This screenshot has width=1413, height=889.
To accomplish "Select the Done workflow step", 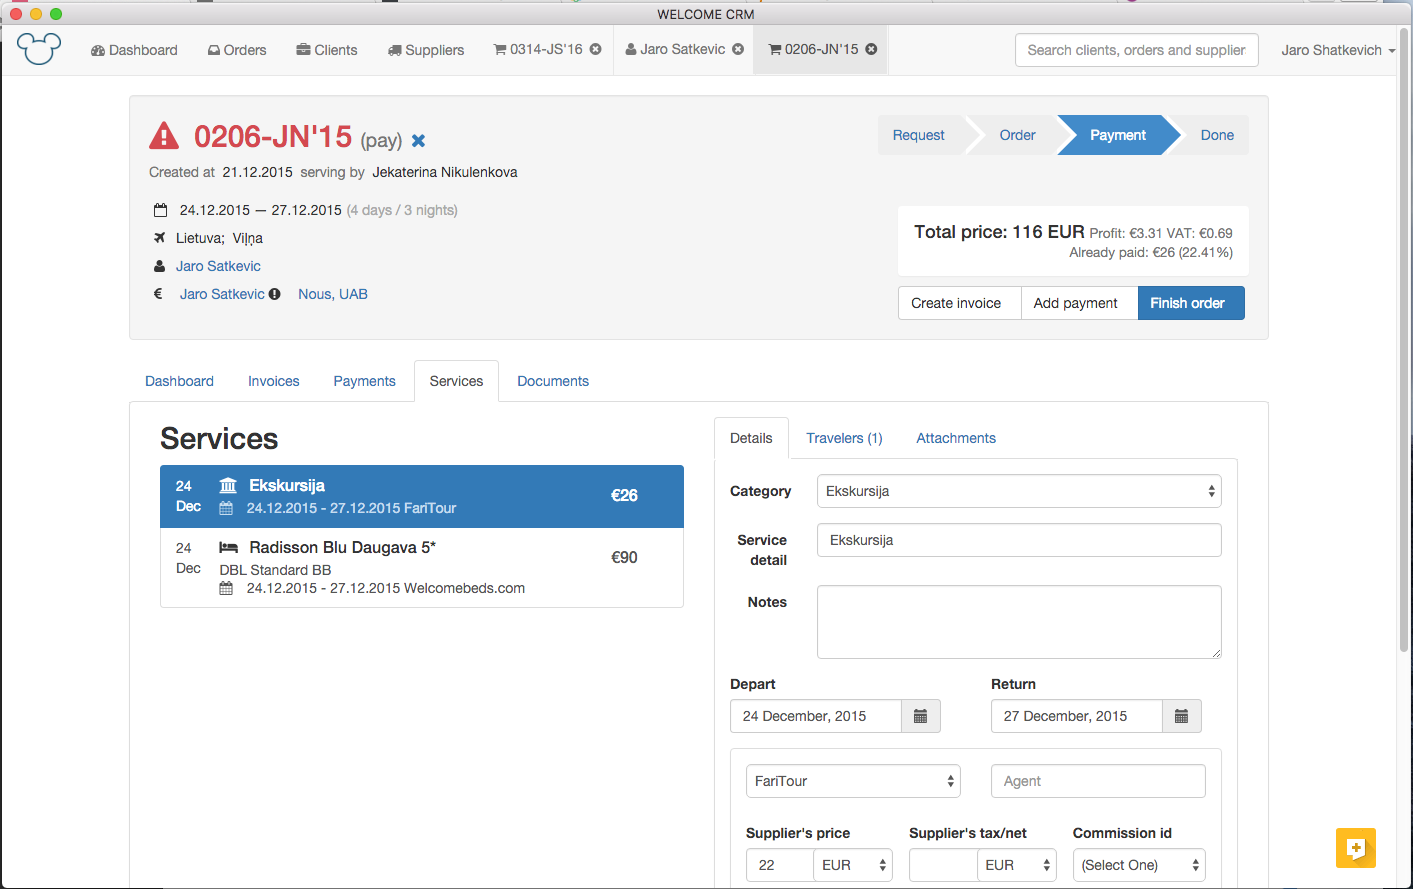I will point(1217,135).
